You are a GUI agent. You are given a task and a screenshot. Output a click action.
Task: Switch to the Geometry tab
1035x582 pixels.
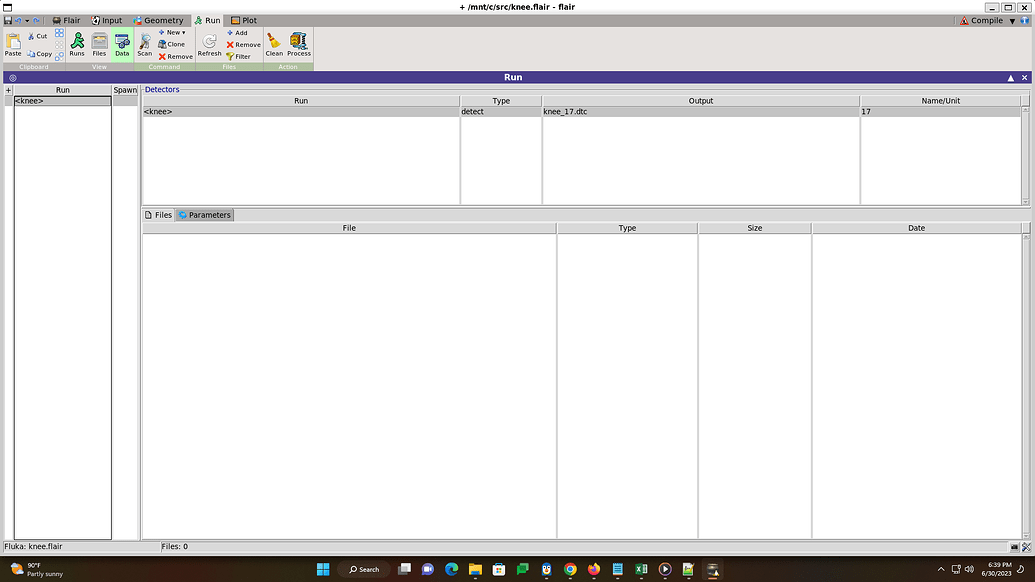[x=158, y=20]
